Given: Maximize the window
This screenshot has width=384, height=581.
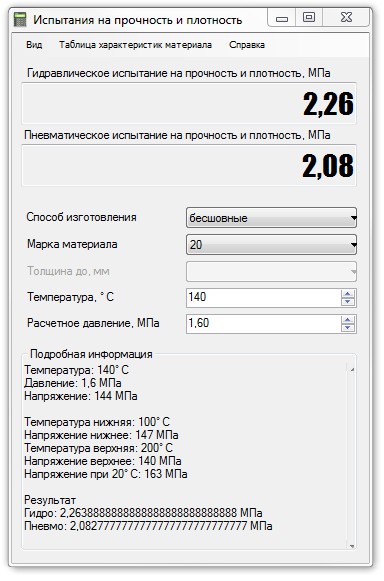Looking at the screenshot, I should [309, 17].
